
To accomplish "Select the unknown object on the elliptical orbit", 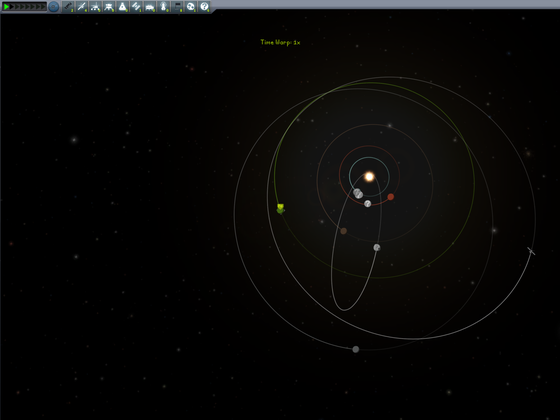I will coord(377,247).
